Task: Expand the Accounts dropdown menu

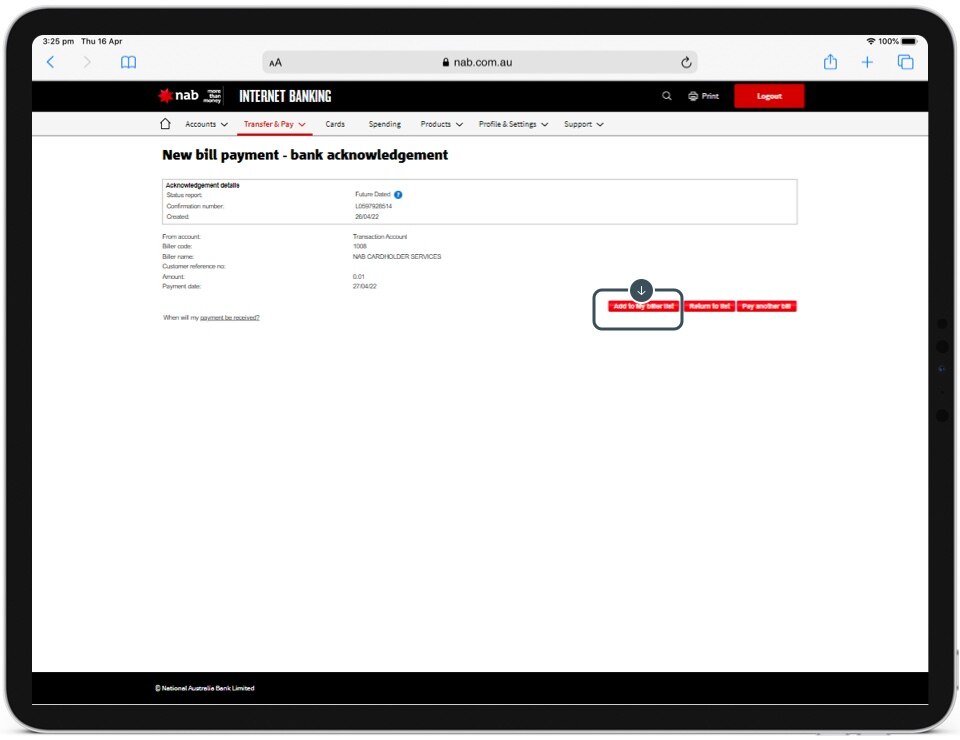Action: click(206, 124)
